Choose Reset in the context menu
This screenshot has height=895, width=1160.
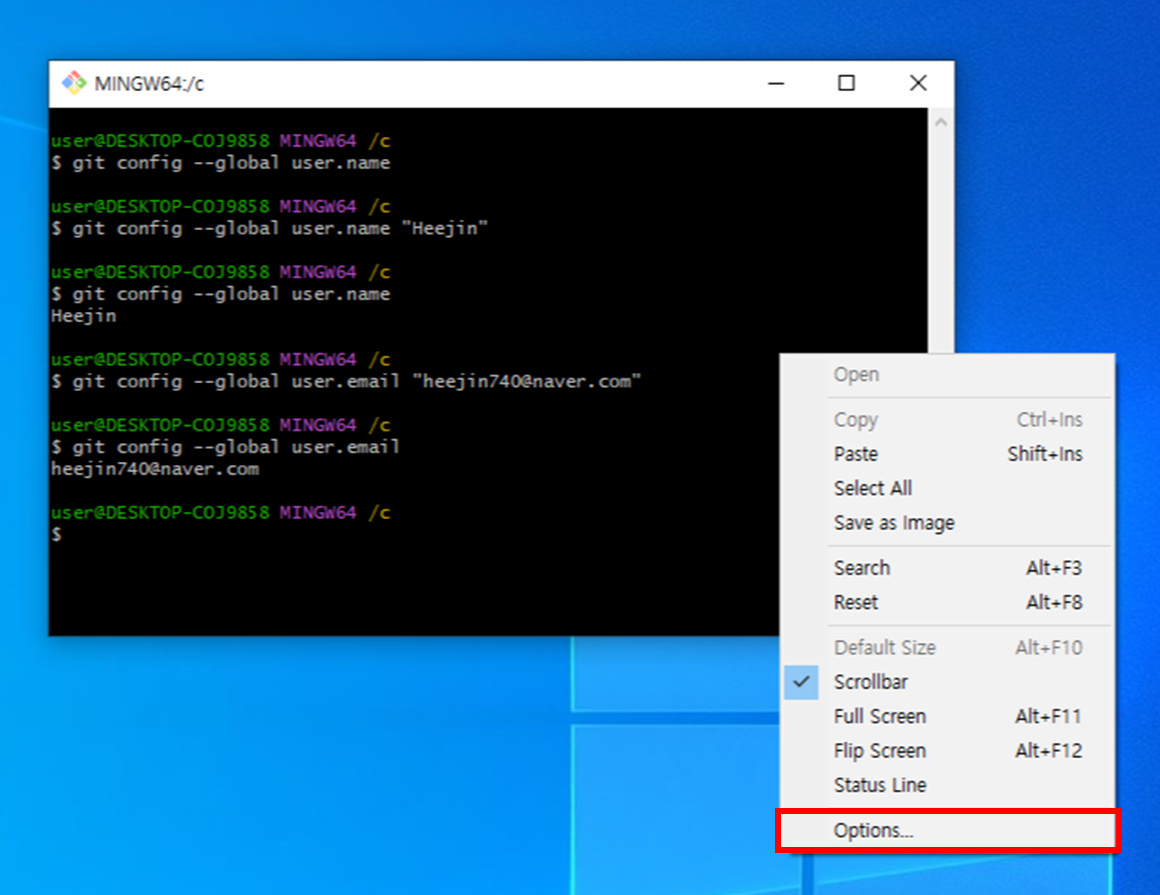coord(948,602)
